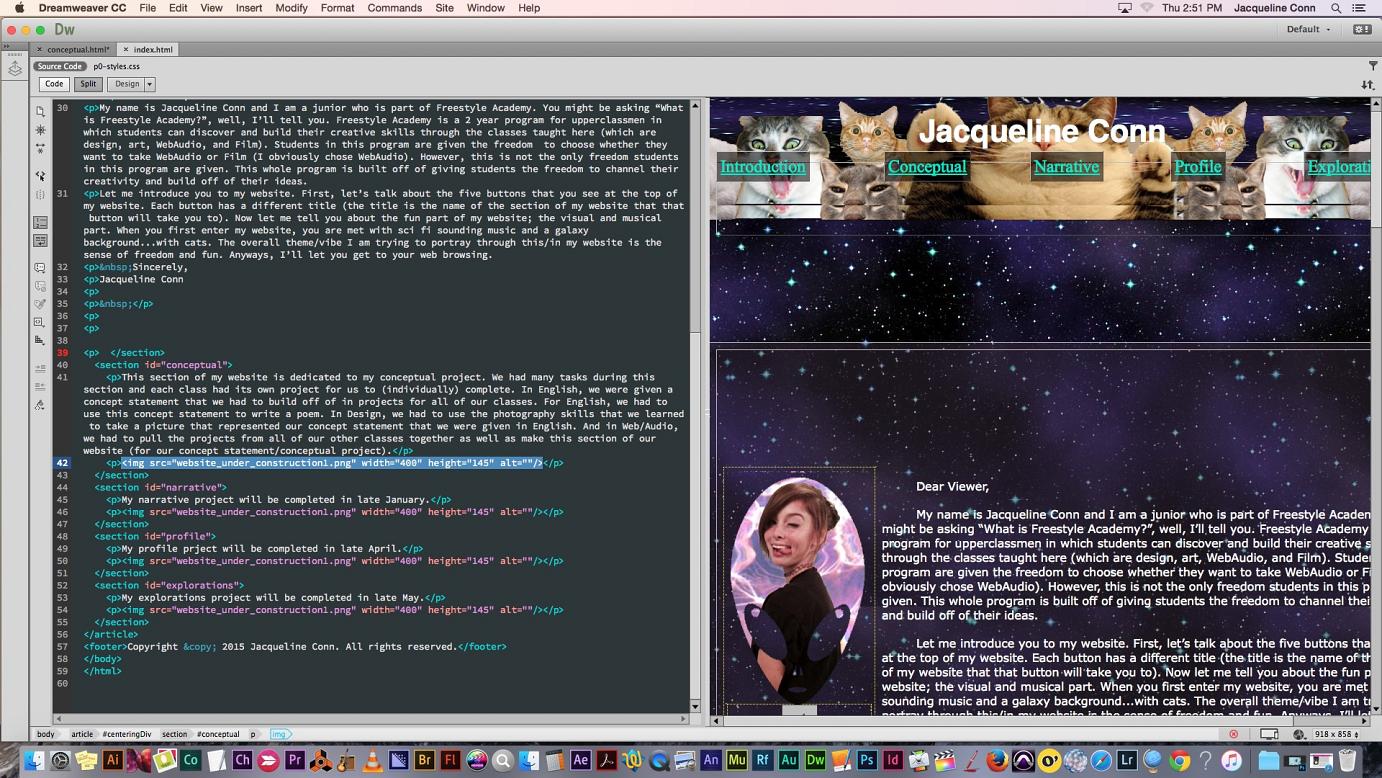Click the Format Source Code icon
Screen dimensions: 1382x778
40,405
